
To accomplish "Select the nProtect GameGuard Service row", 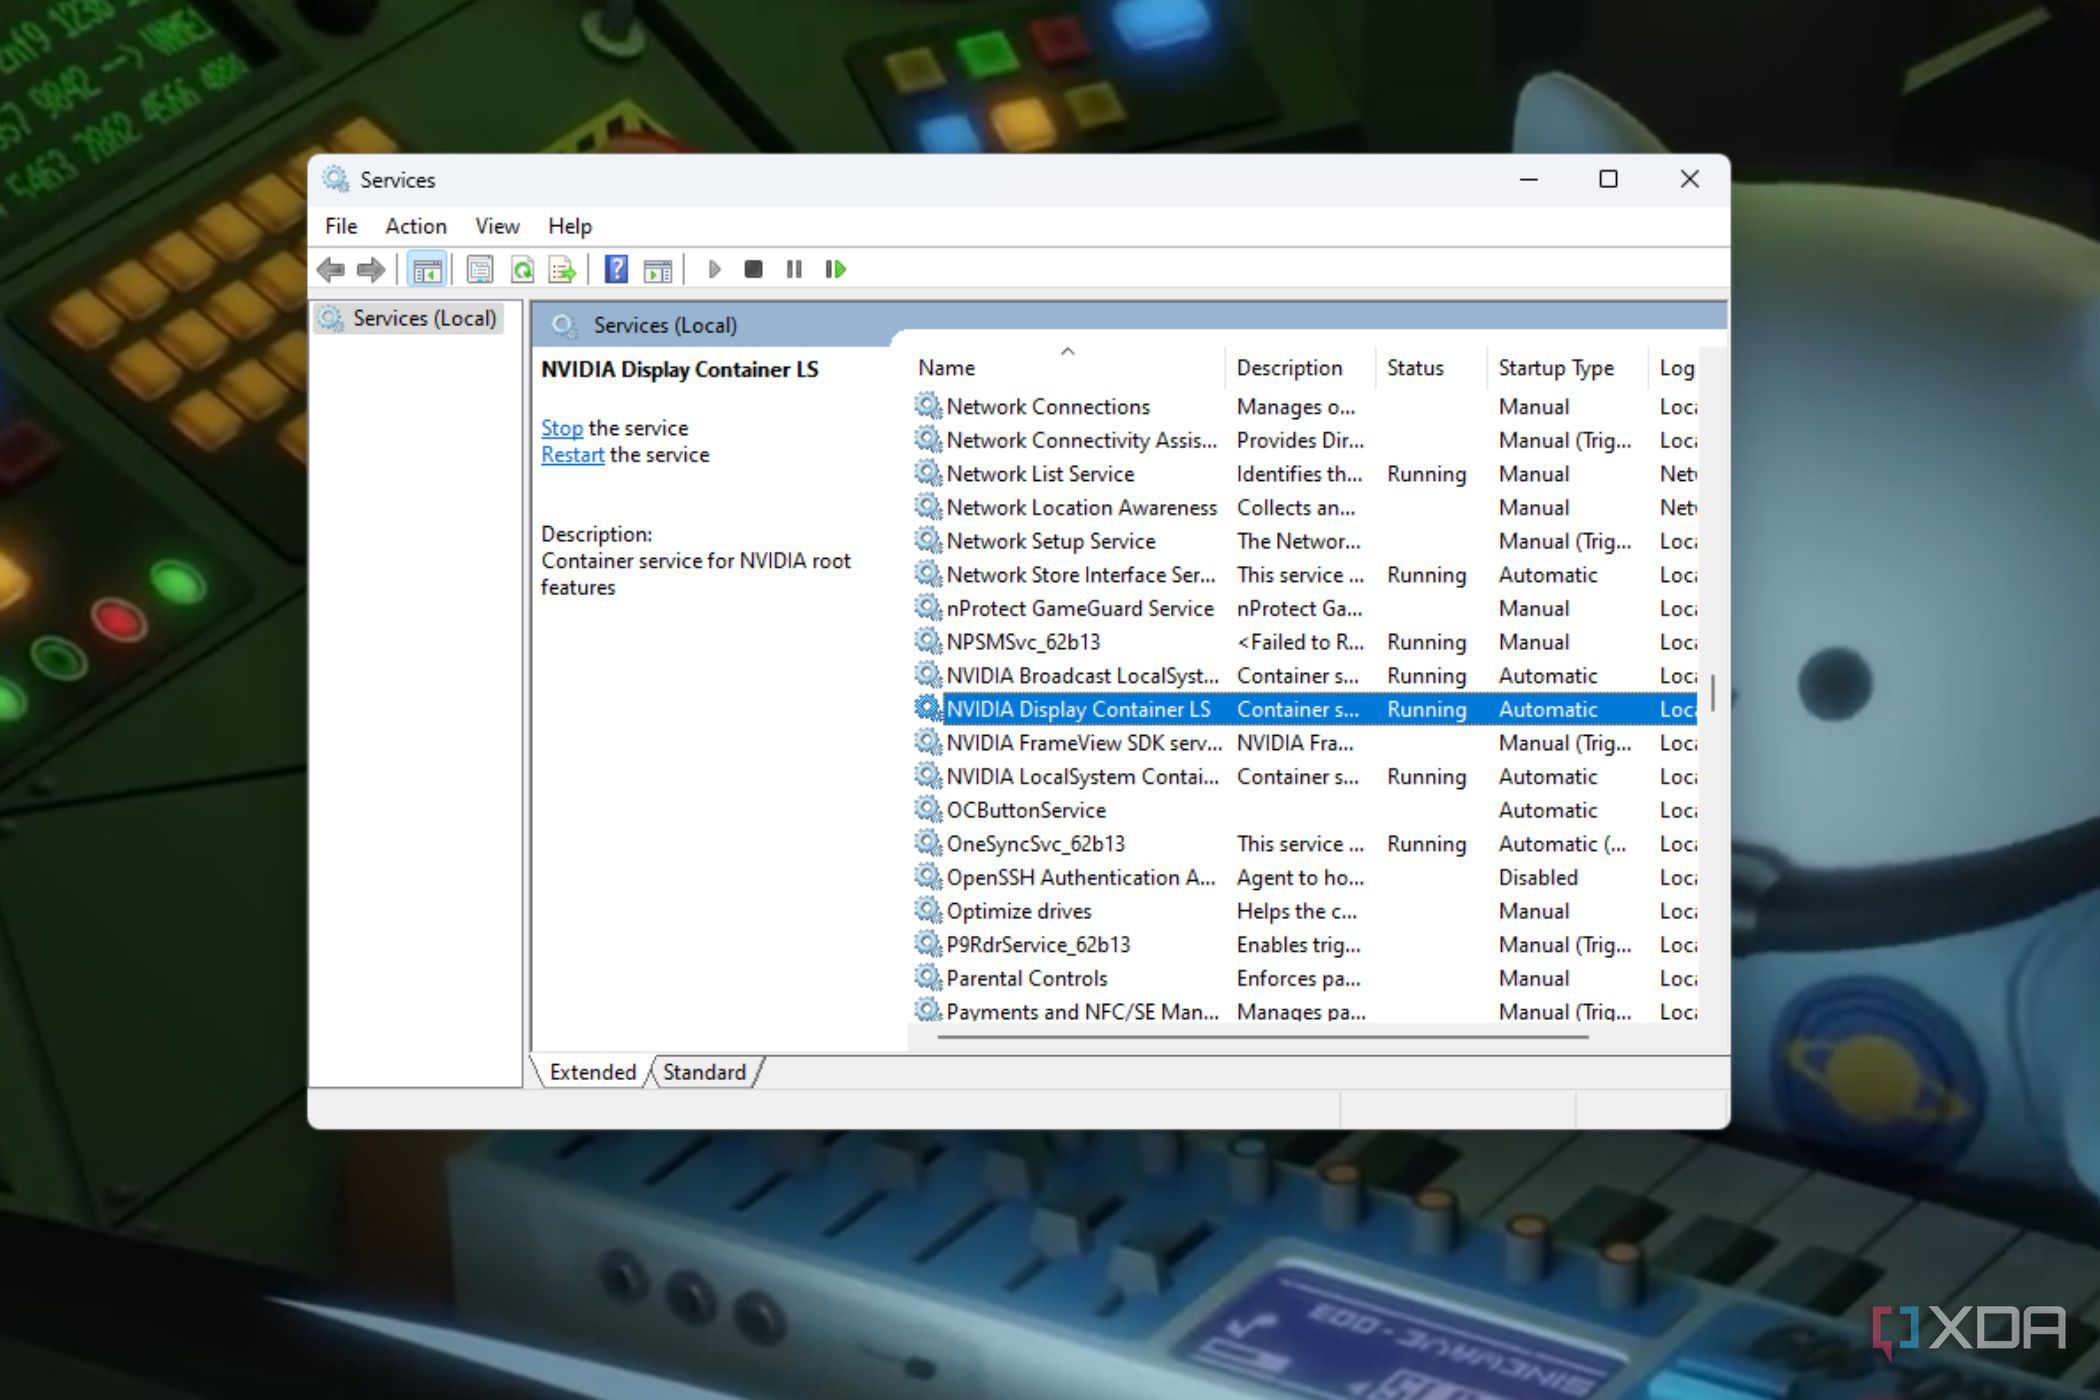I will 1080,608.
